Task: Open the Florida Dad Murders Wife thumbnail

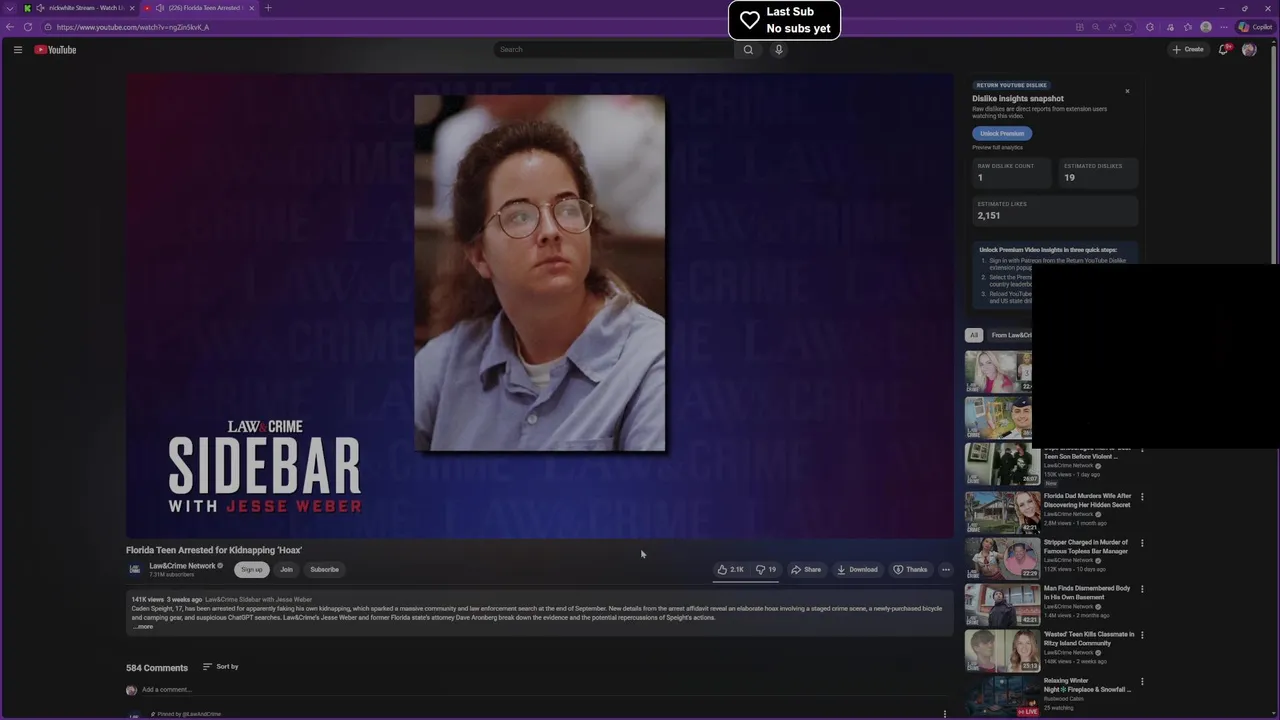Action: [x=1002, y=512]
